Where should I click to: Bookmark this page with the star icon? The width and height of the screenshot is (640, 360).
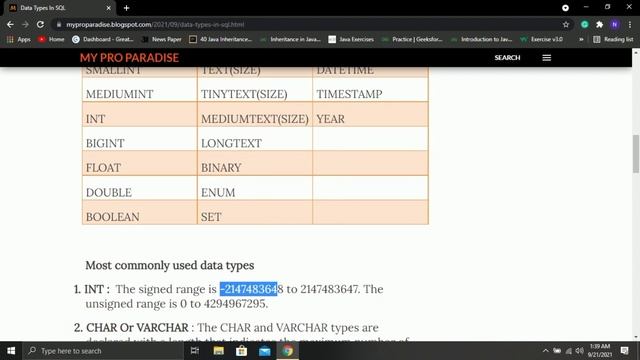pyautogui.click(x=566, y=24)
